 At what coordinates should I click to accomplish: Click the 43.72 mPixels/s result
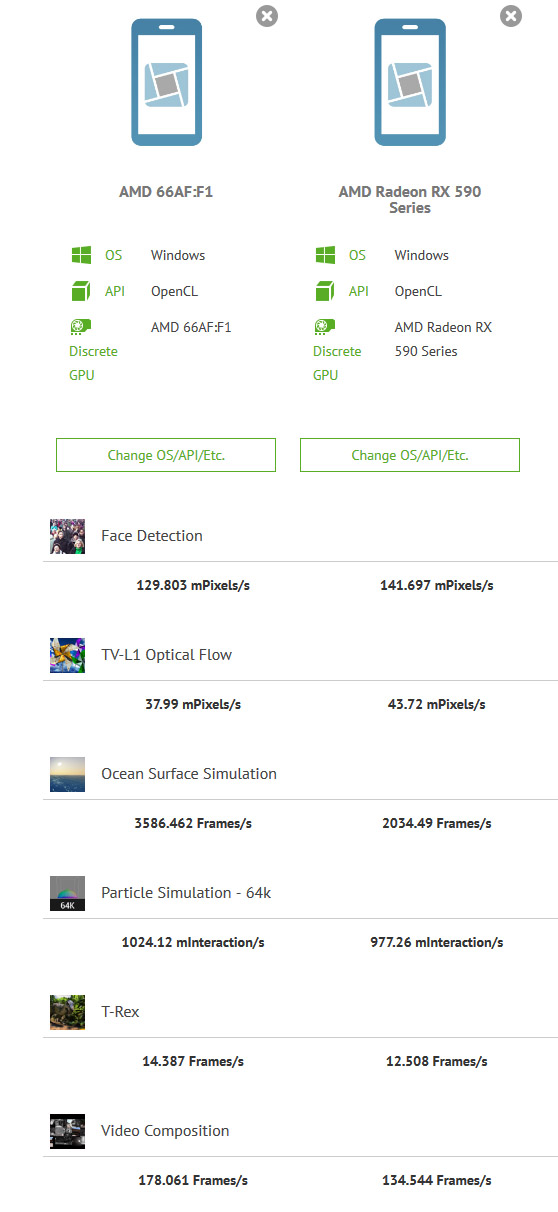437,705
